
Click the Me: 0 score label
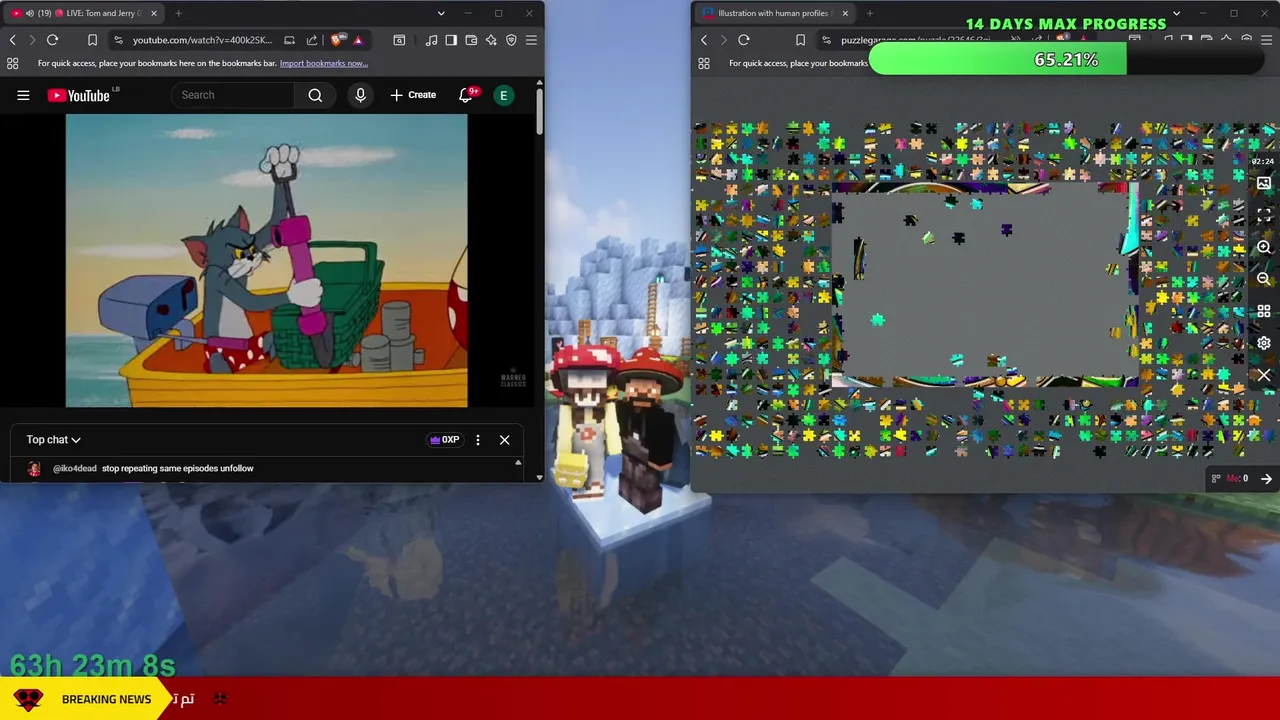click(x=1237, y=479)
